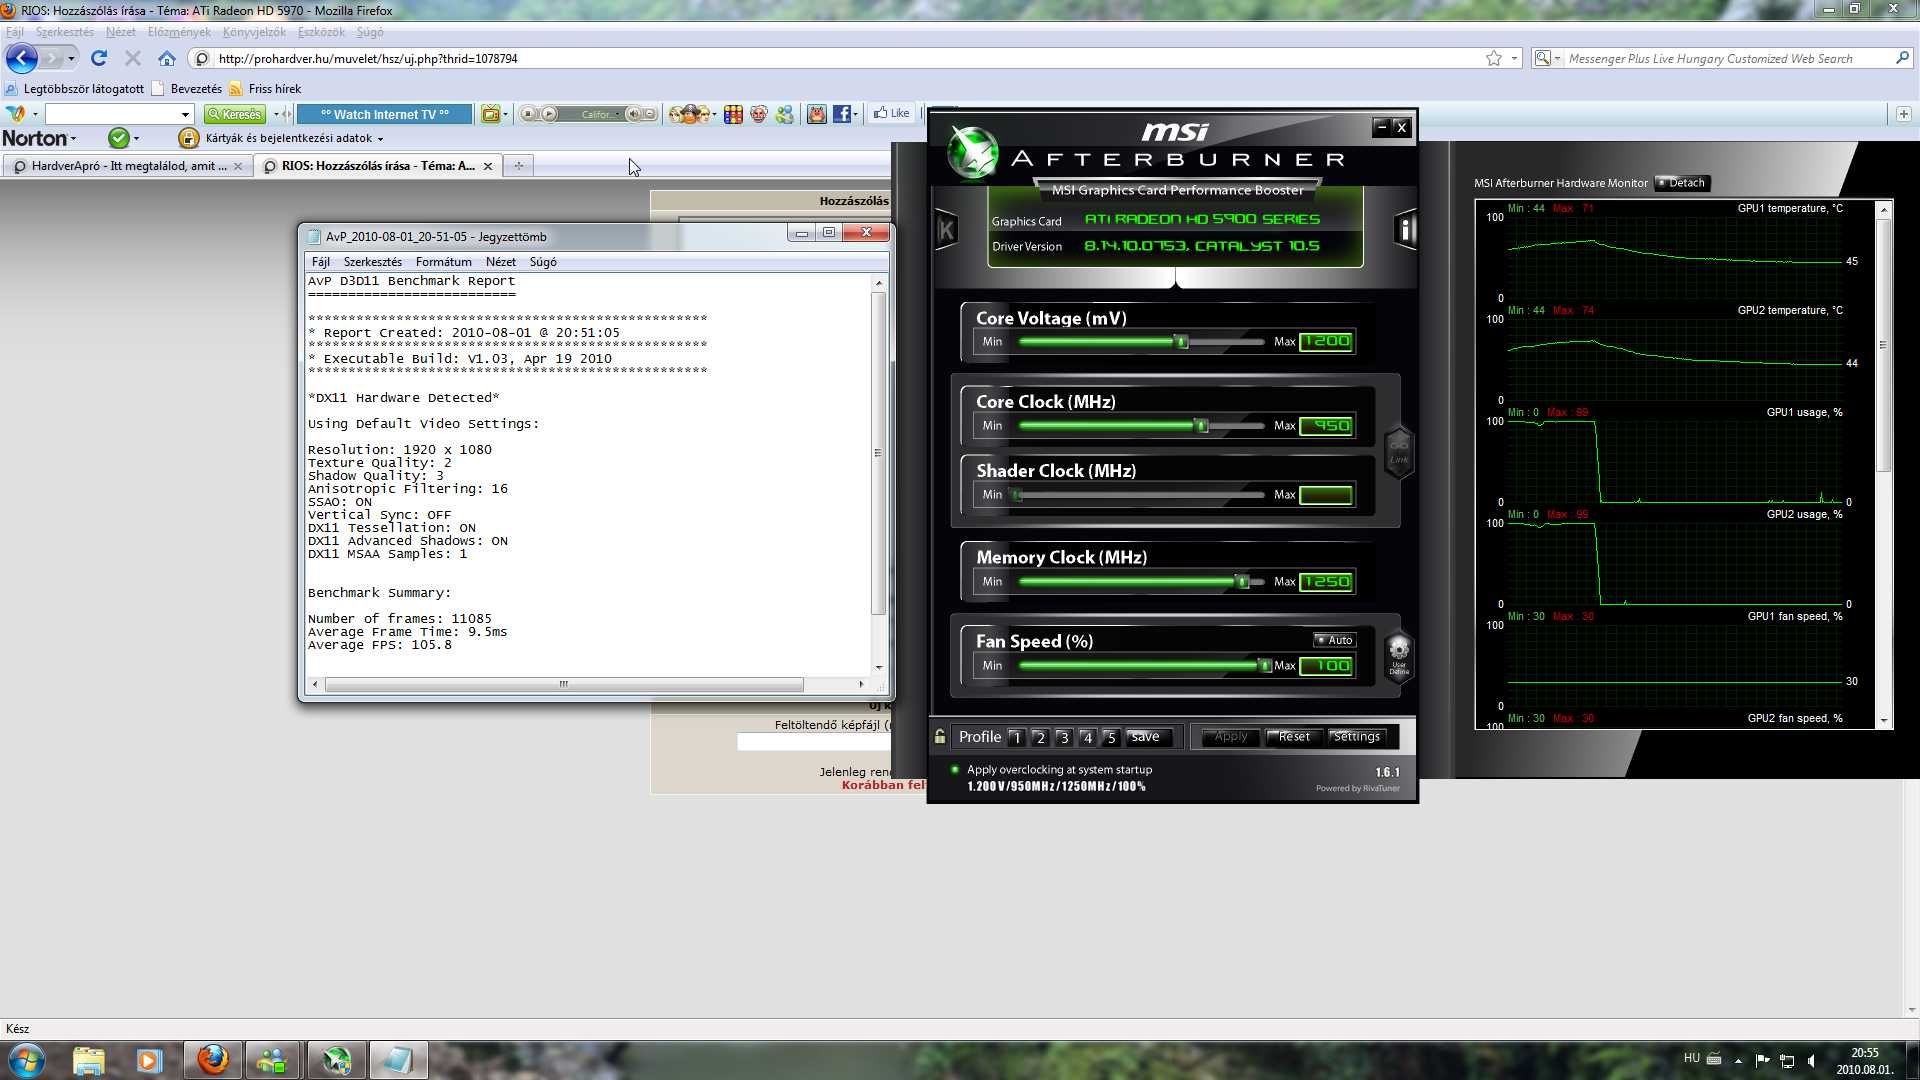The image size is (1920, 1080).
Task: Click the greyed Apply button in Afterburner
Action: [x=1231, y=737]
